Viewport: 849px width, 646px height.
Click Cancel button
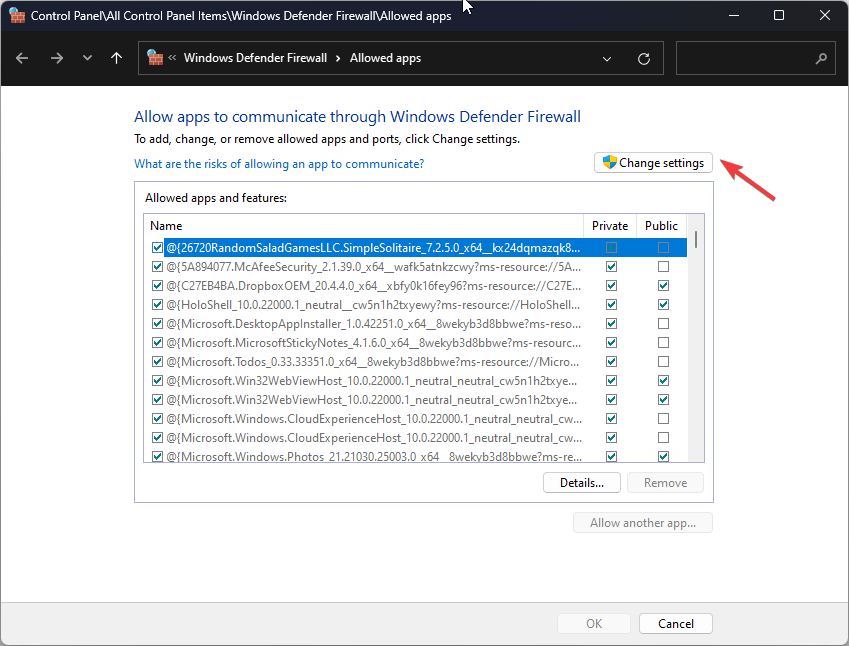676,623
